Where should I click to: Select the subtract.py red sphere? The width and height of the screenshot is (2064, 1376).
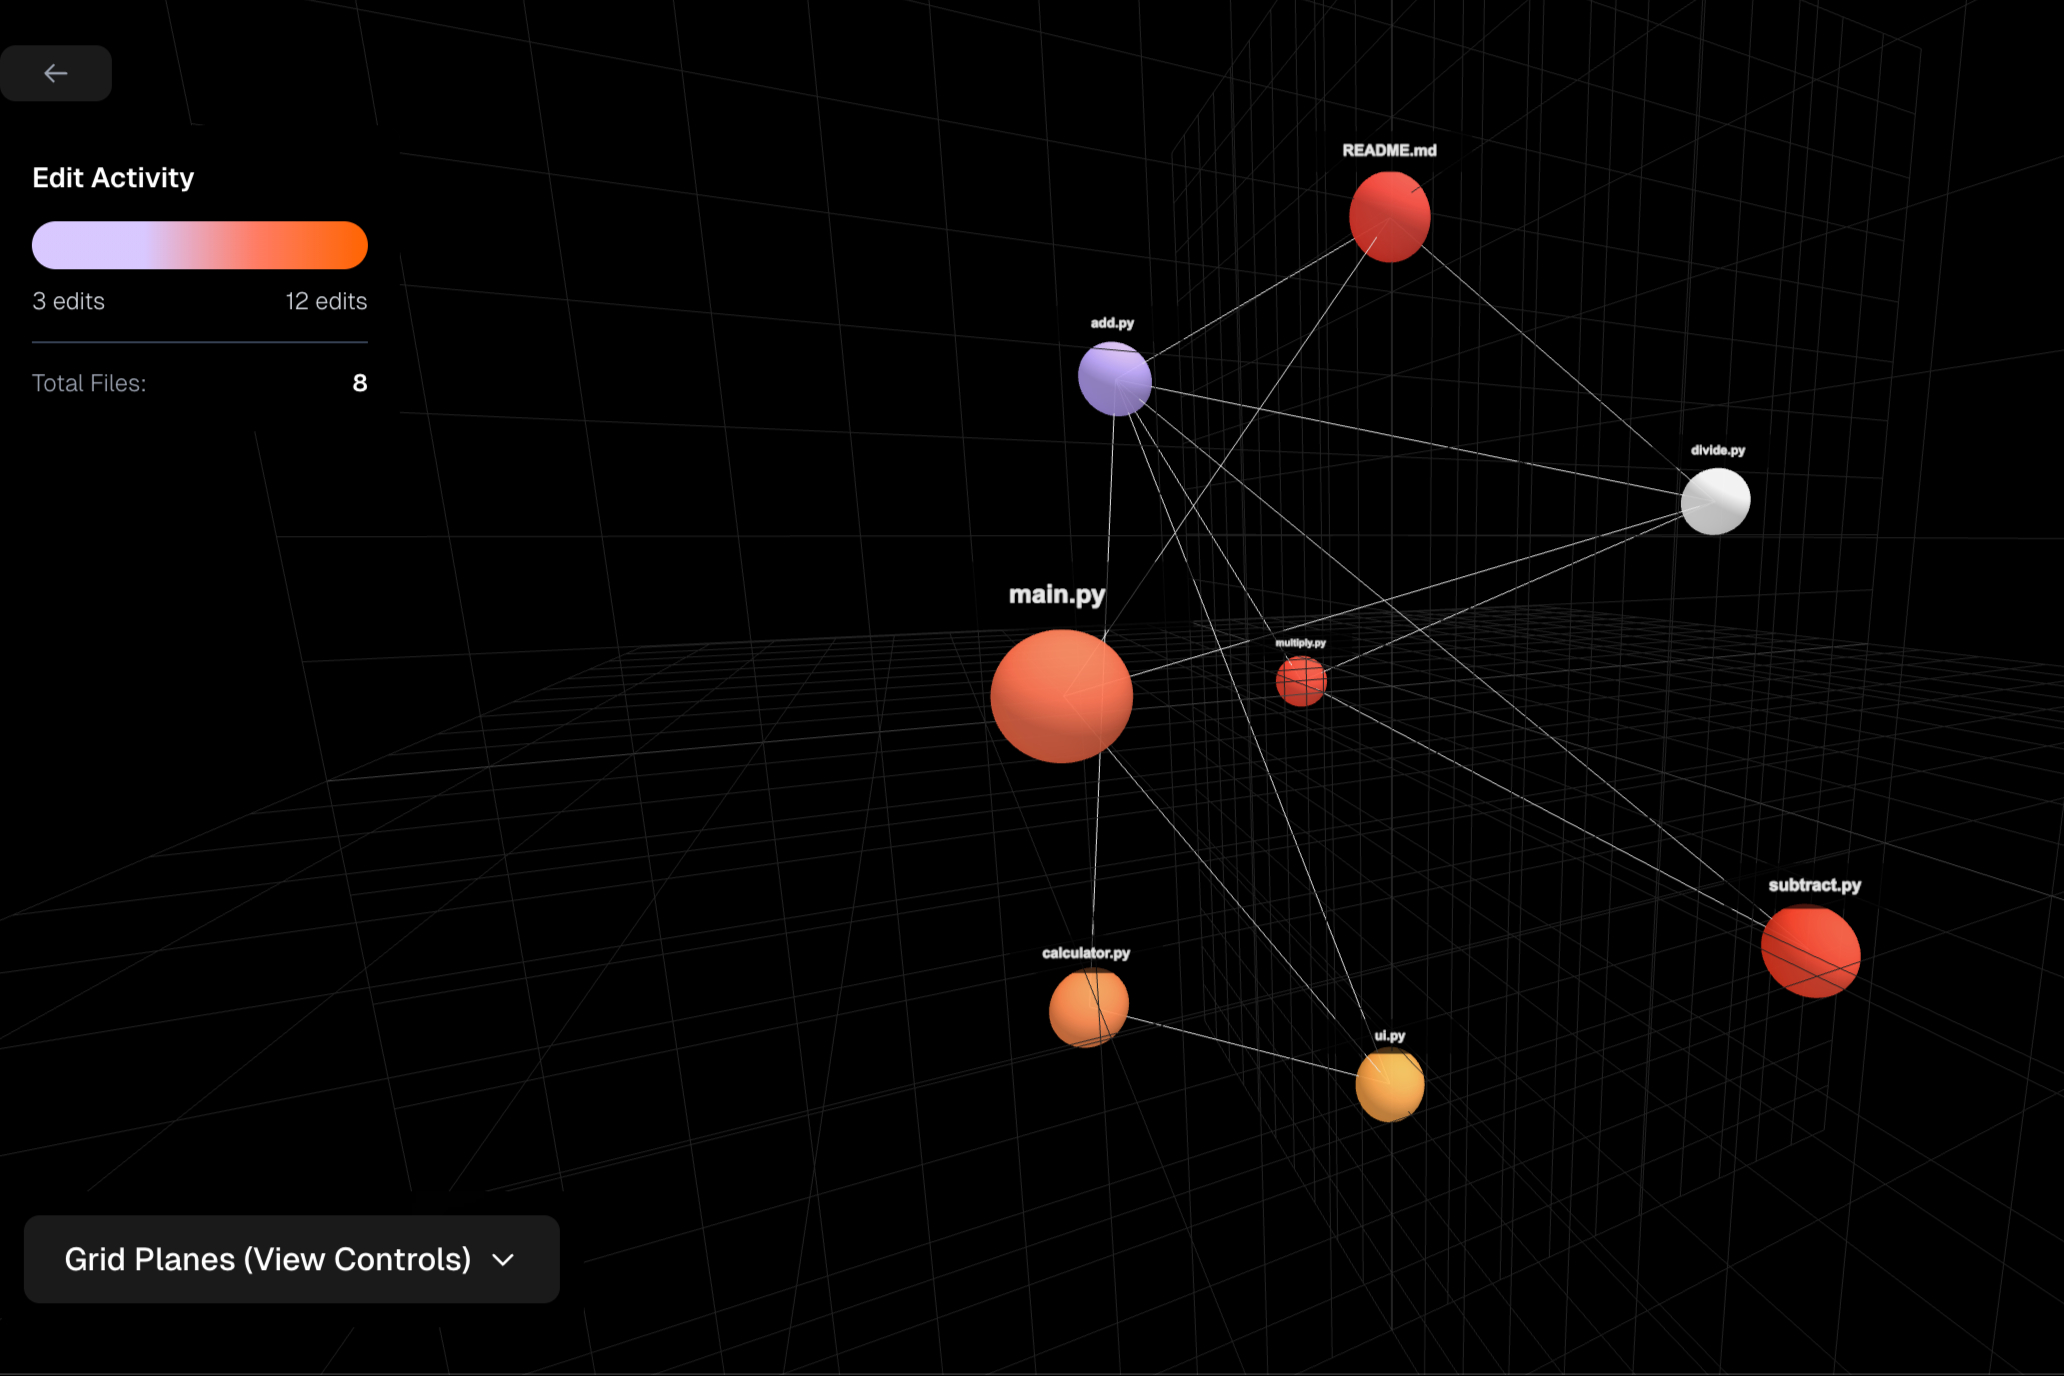[1810, 951]
